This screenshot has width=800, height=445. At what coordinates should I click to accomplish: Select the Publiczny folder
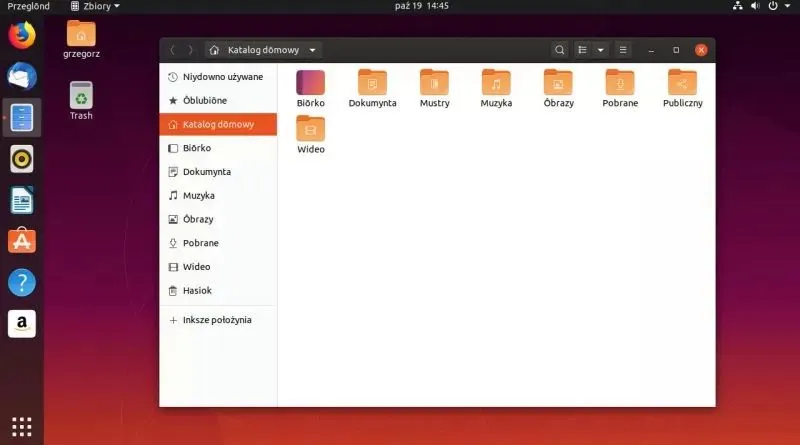(x=683, y=88)
